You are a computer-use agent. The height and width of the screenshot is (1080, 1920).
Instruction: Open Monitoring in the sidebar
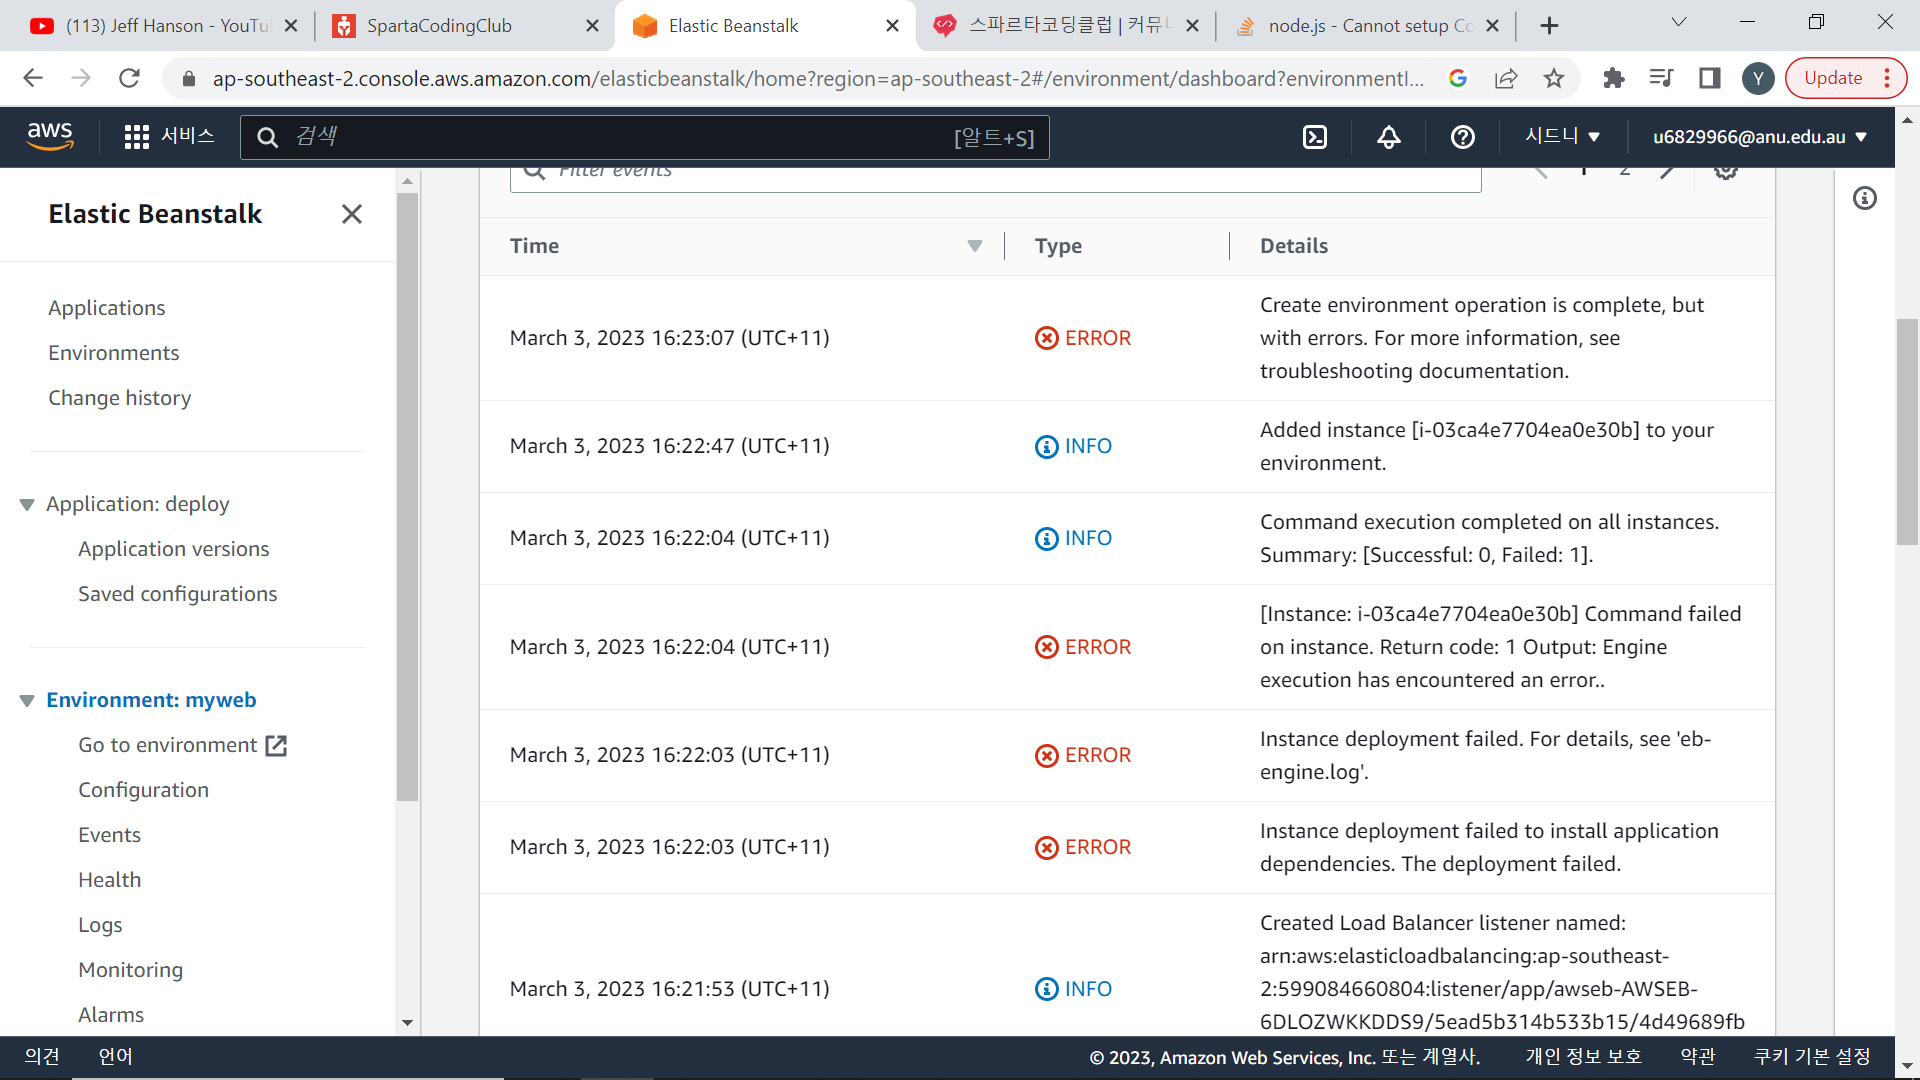131,970
